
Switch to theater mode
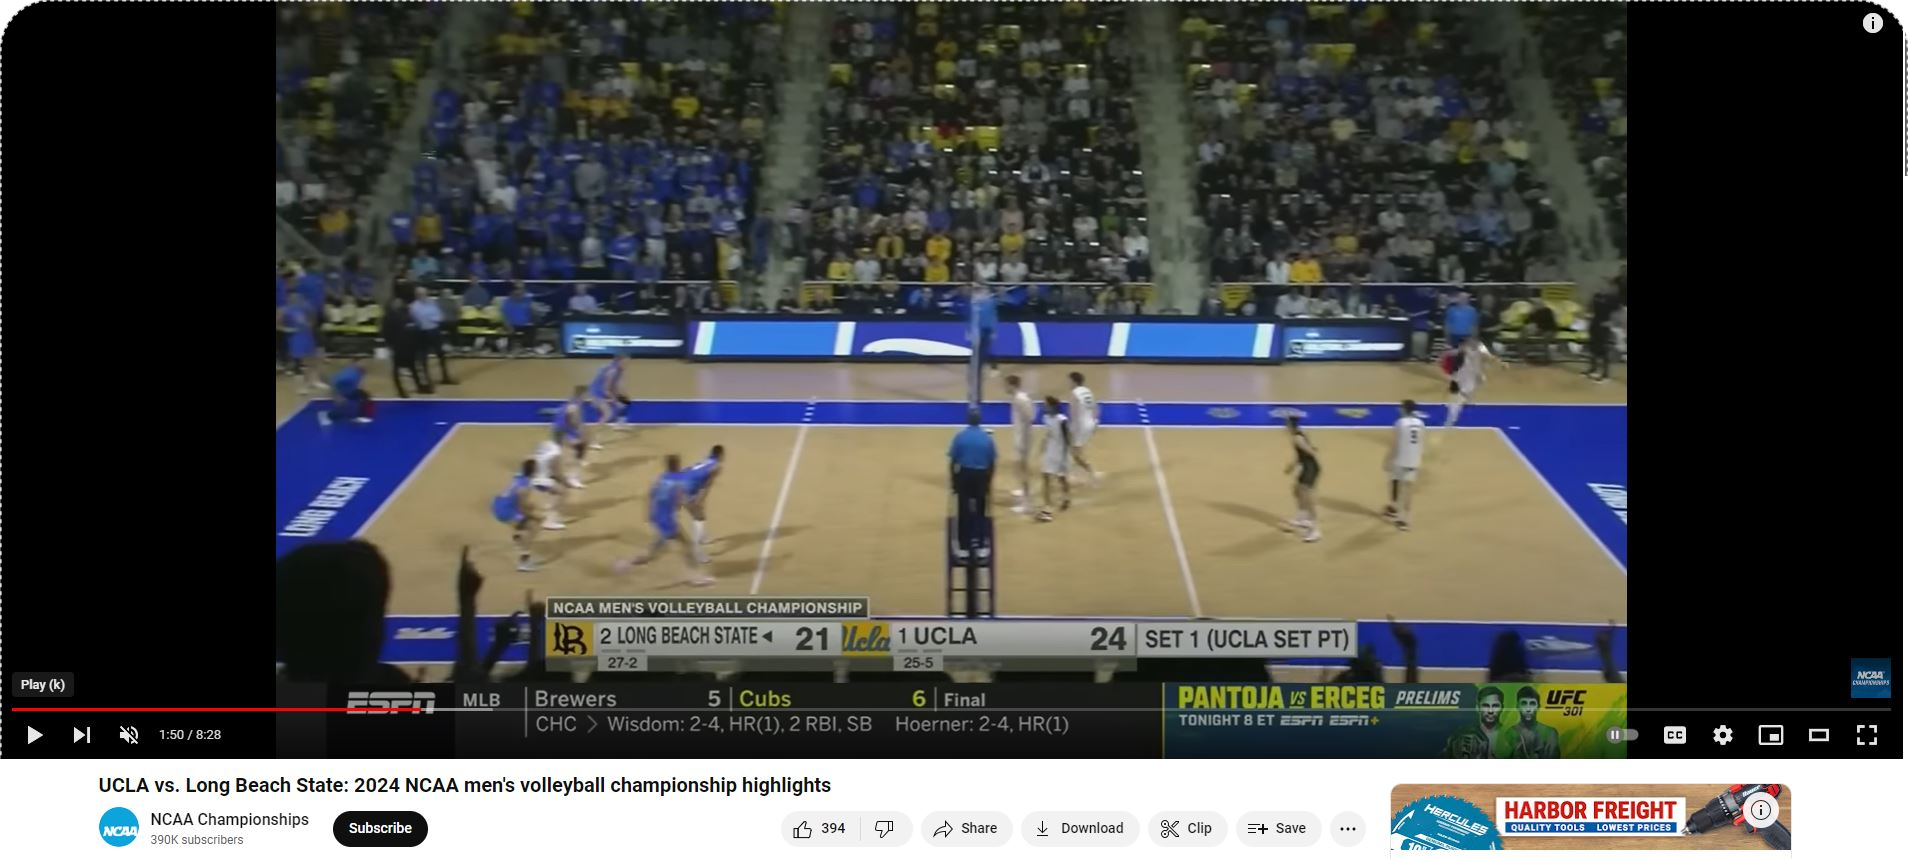pos(1818,735)
